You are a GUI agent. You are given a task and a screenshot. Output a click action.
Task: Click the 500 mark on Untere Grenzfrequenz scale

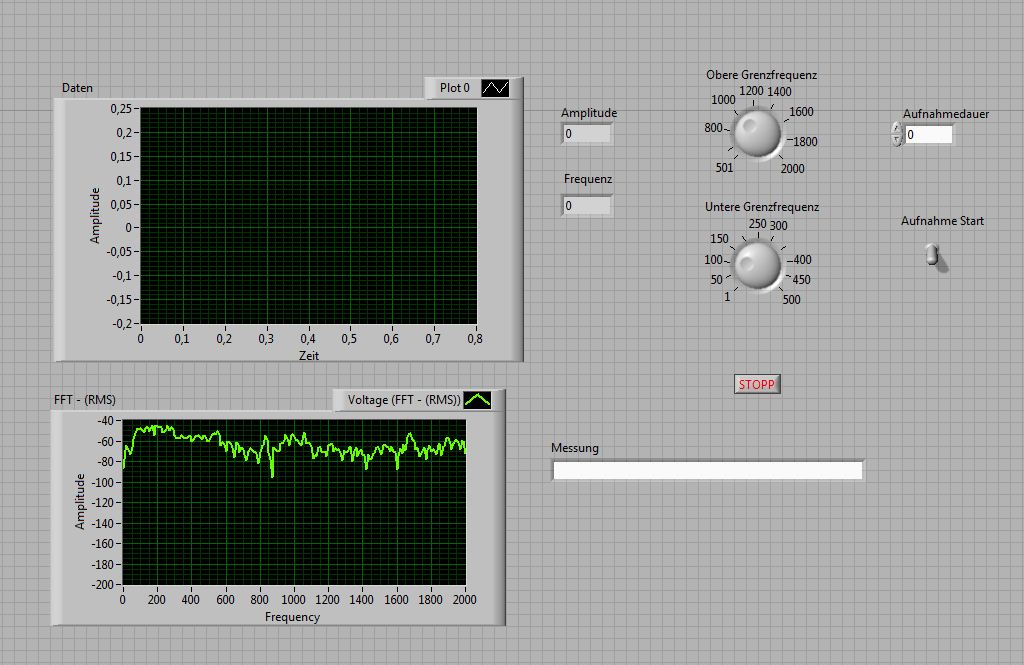(x=791, y=299)
